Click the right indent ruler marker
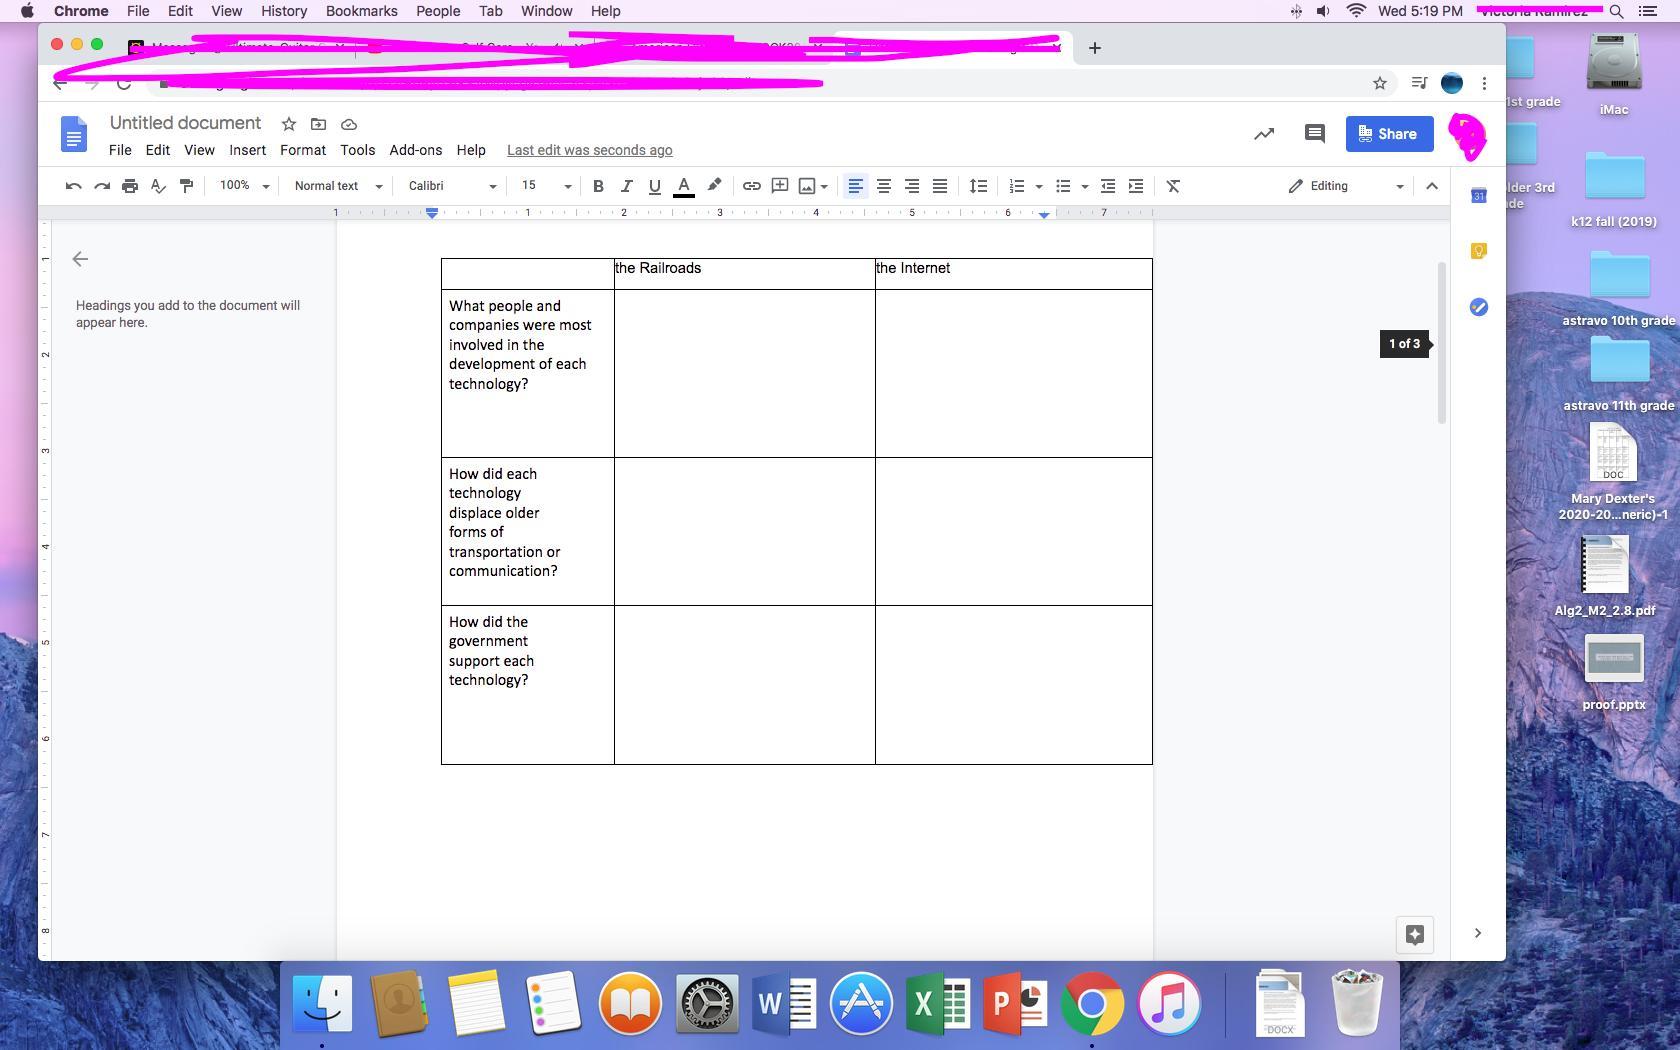 (x=1044, y=215)
